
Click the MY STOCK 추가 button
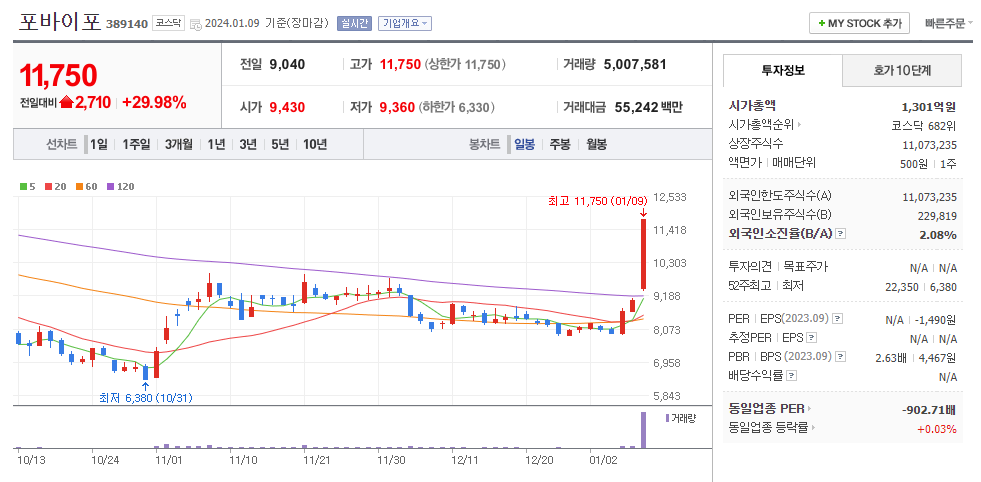[x=860, y=23]
